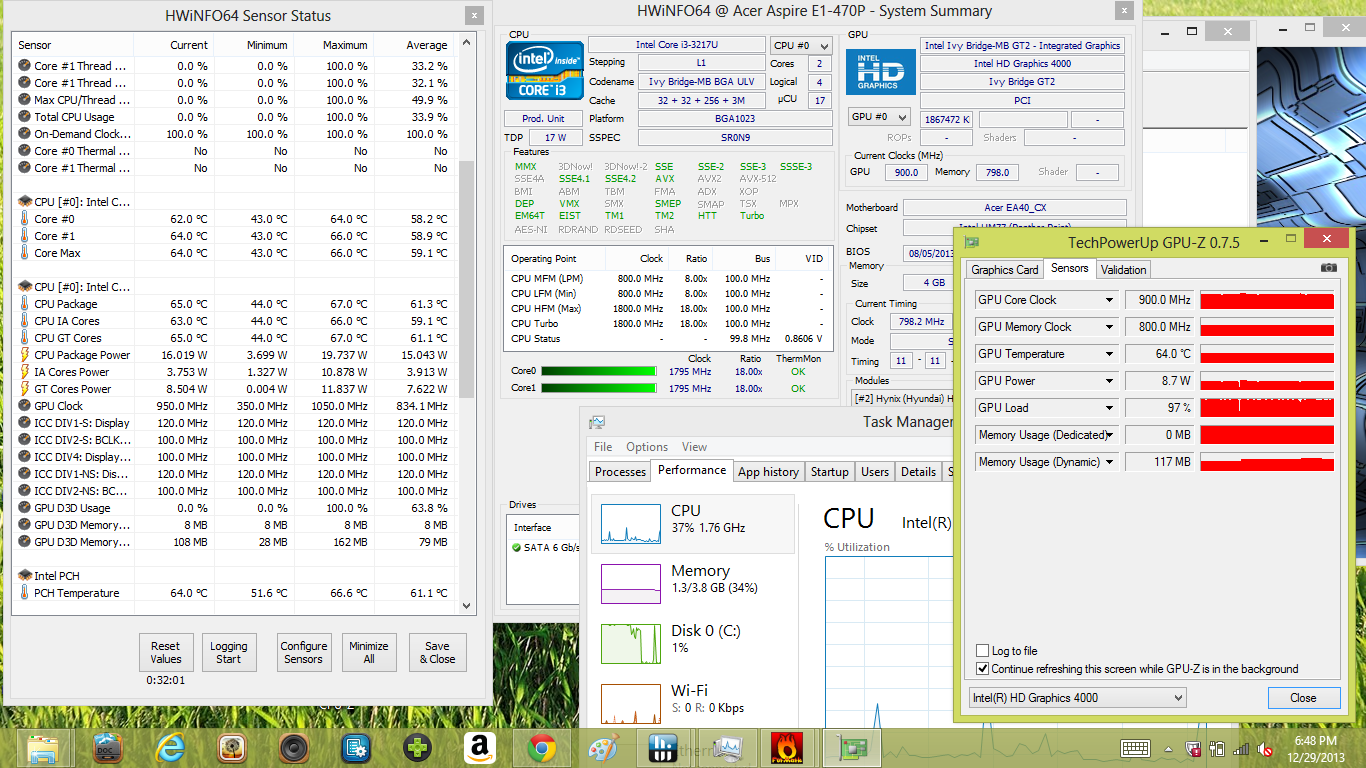Open the Memory Usage (Dedicated) dropdown
This screenshot has width=1366, height=768.
1108,435
